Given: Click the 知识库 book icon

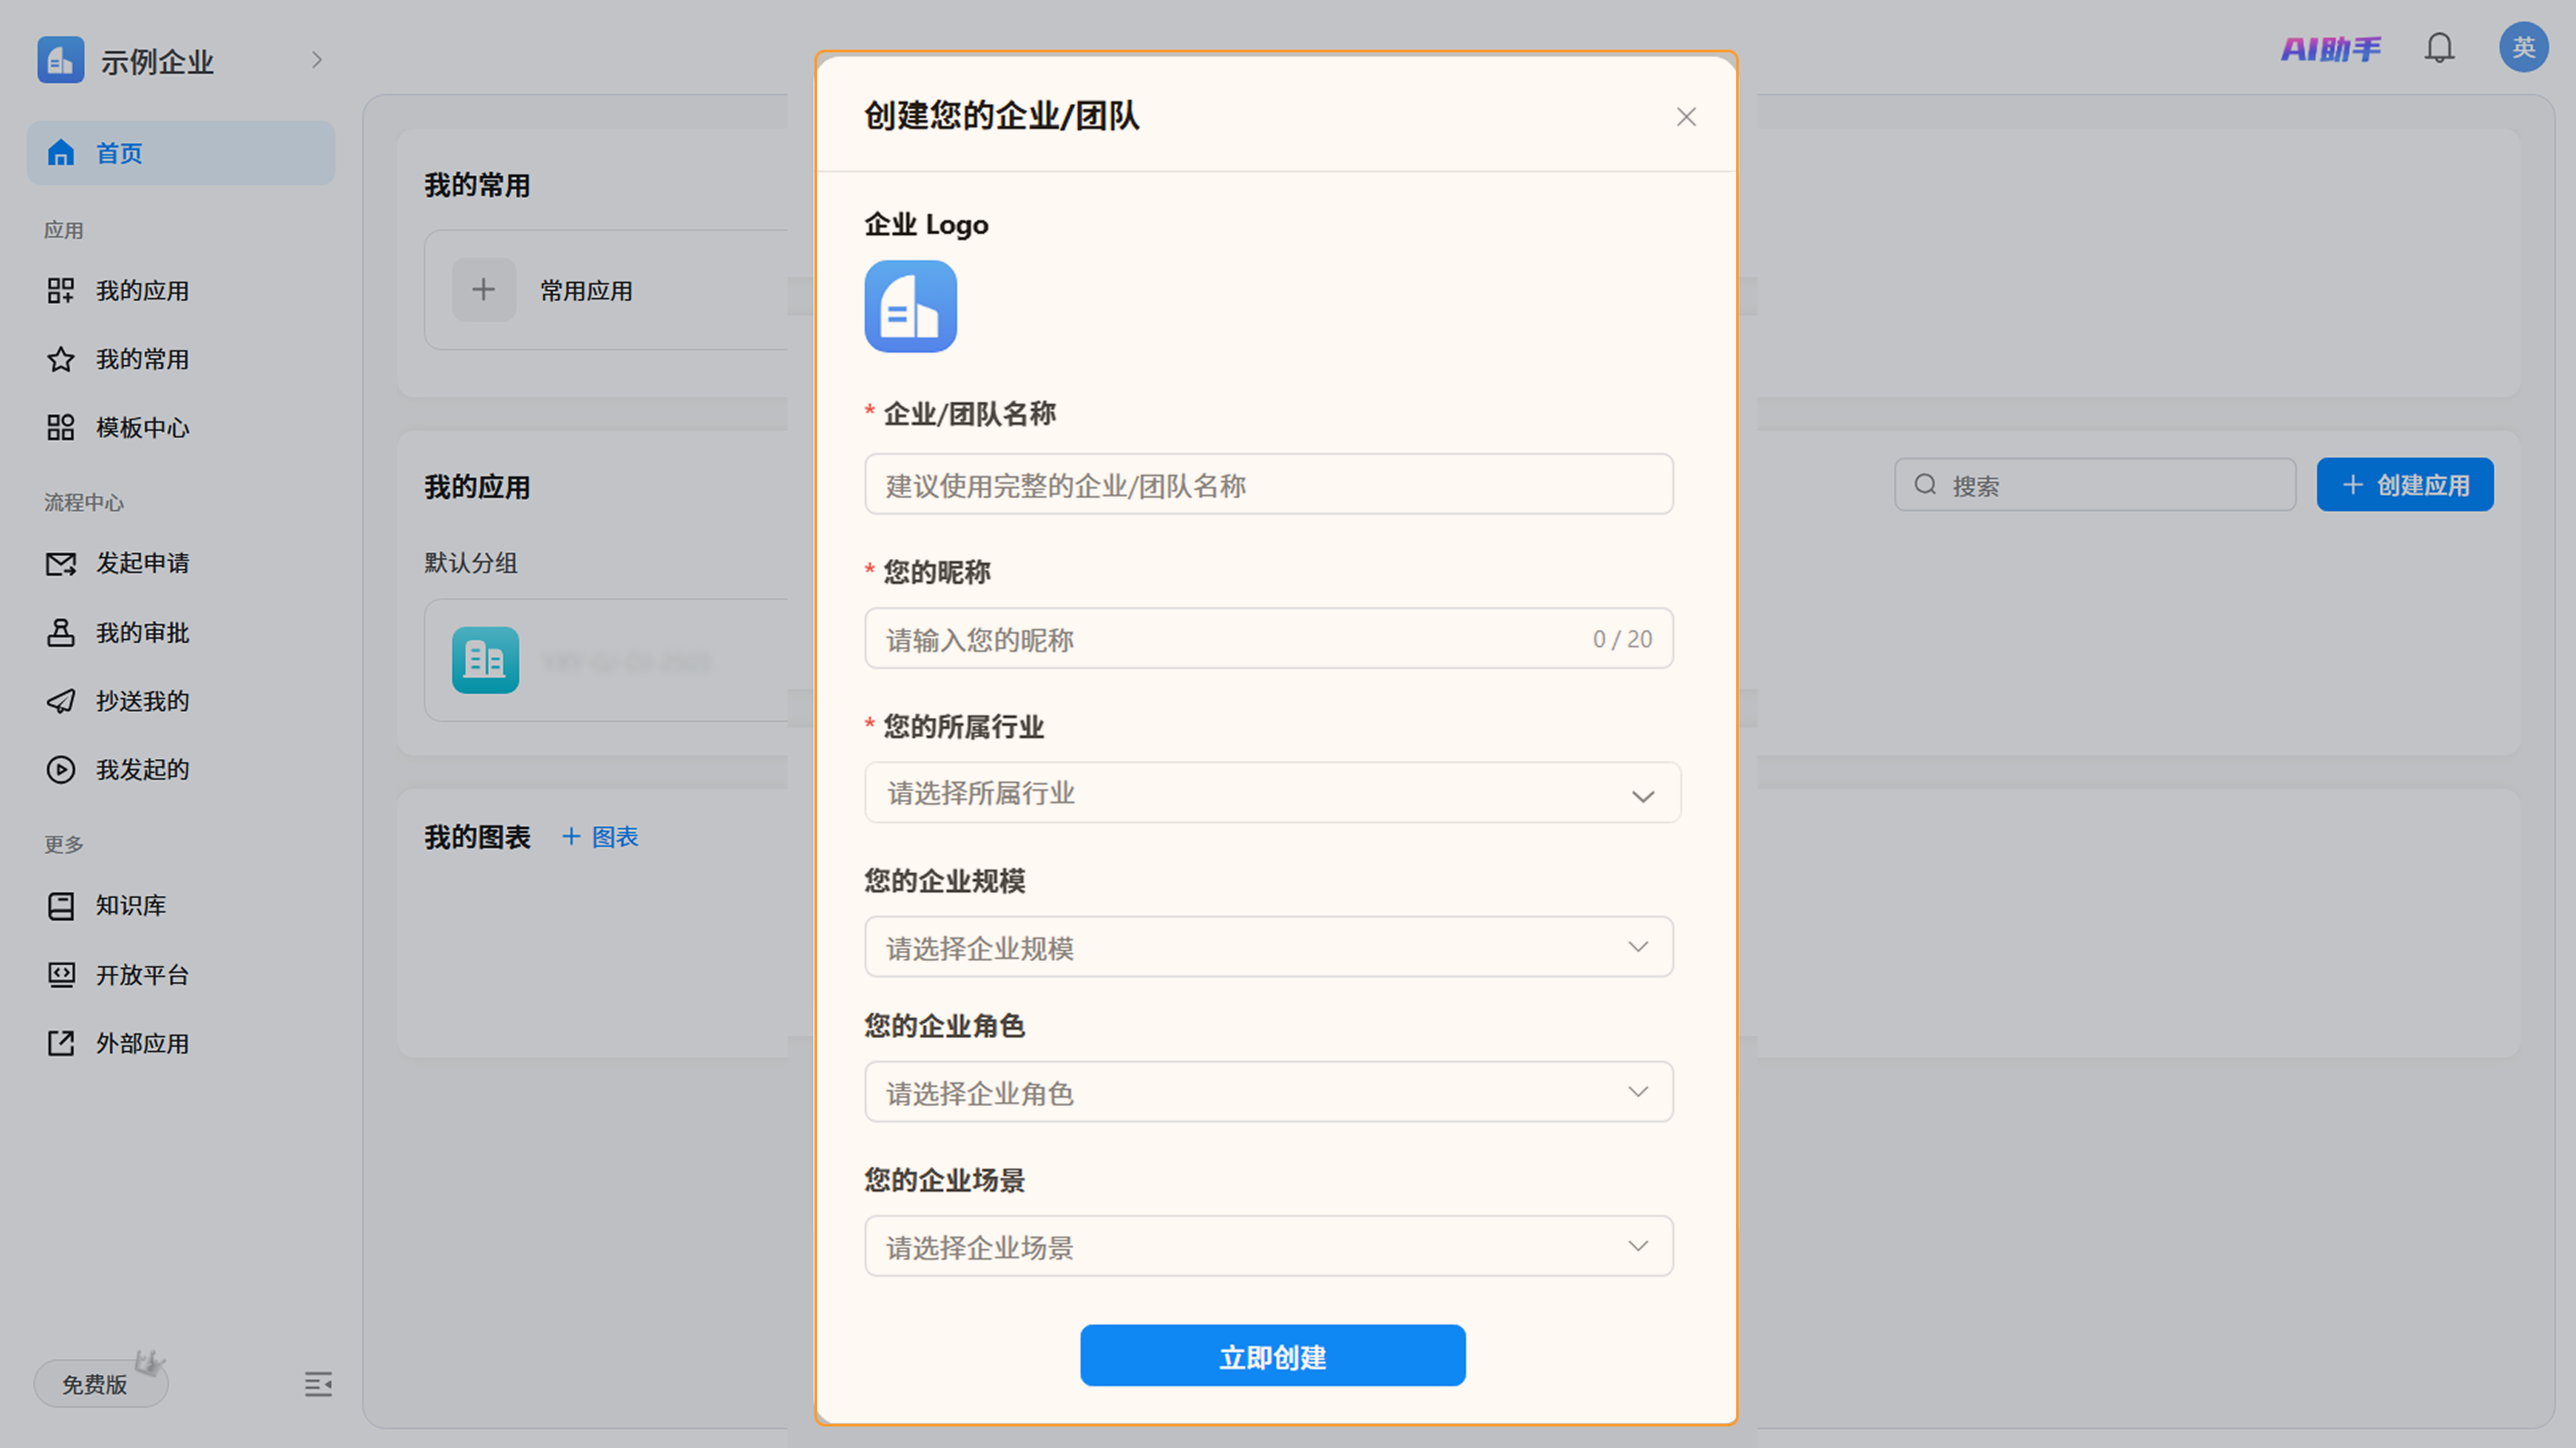Looking at the screenshot, I should point(61,906).
